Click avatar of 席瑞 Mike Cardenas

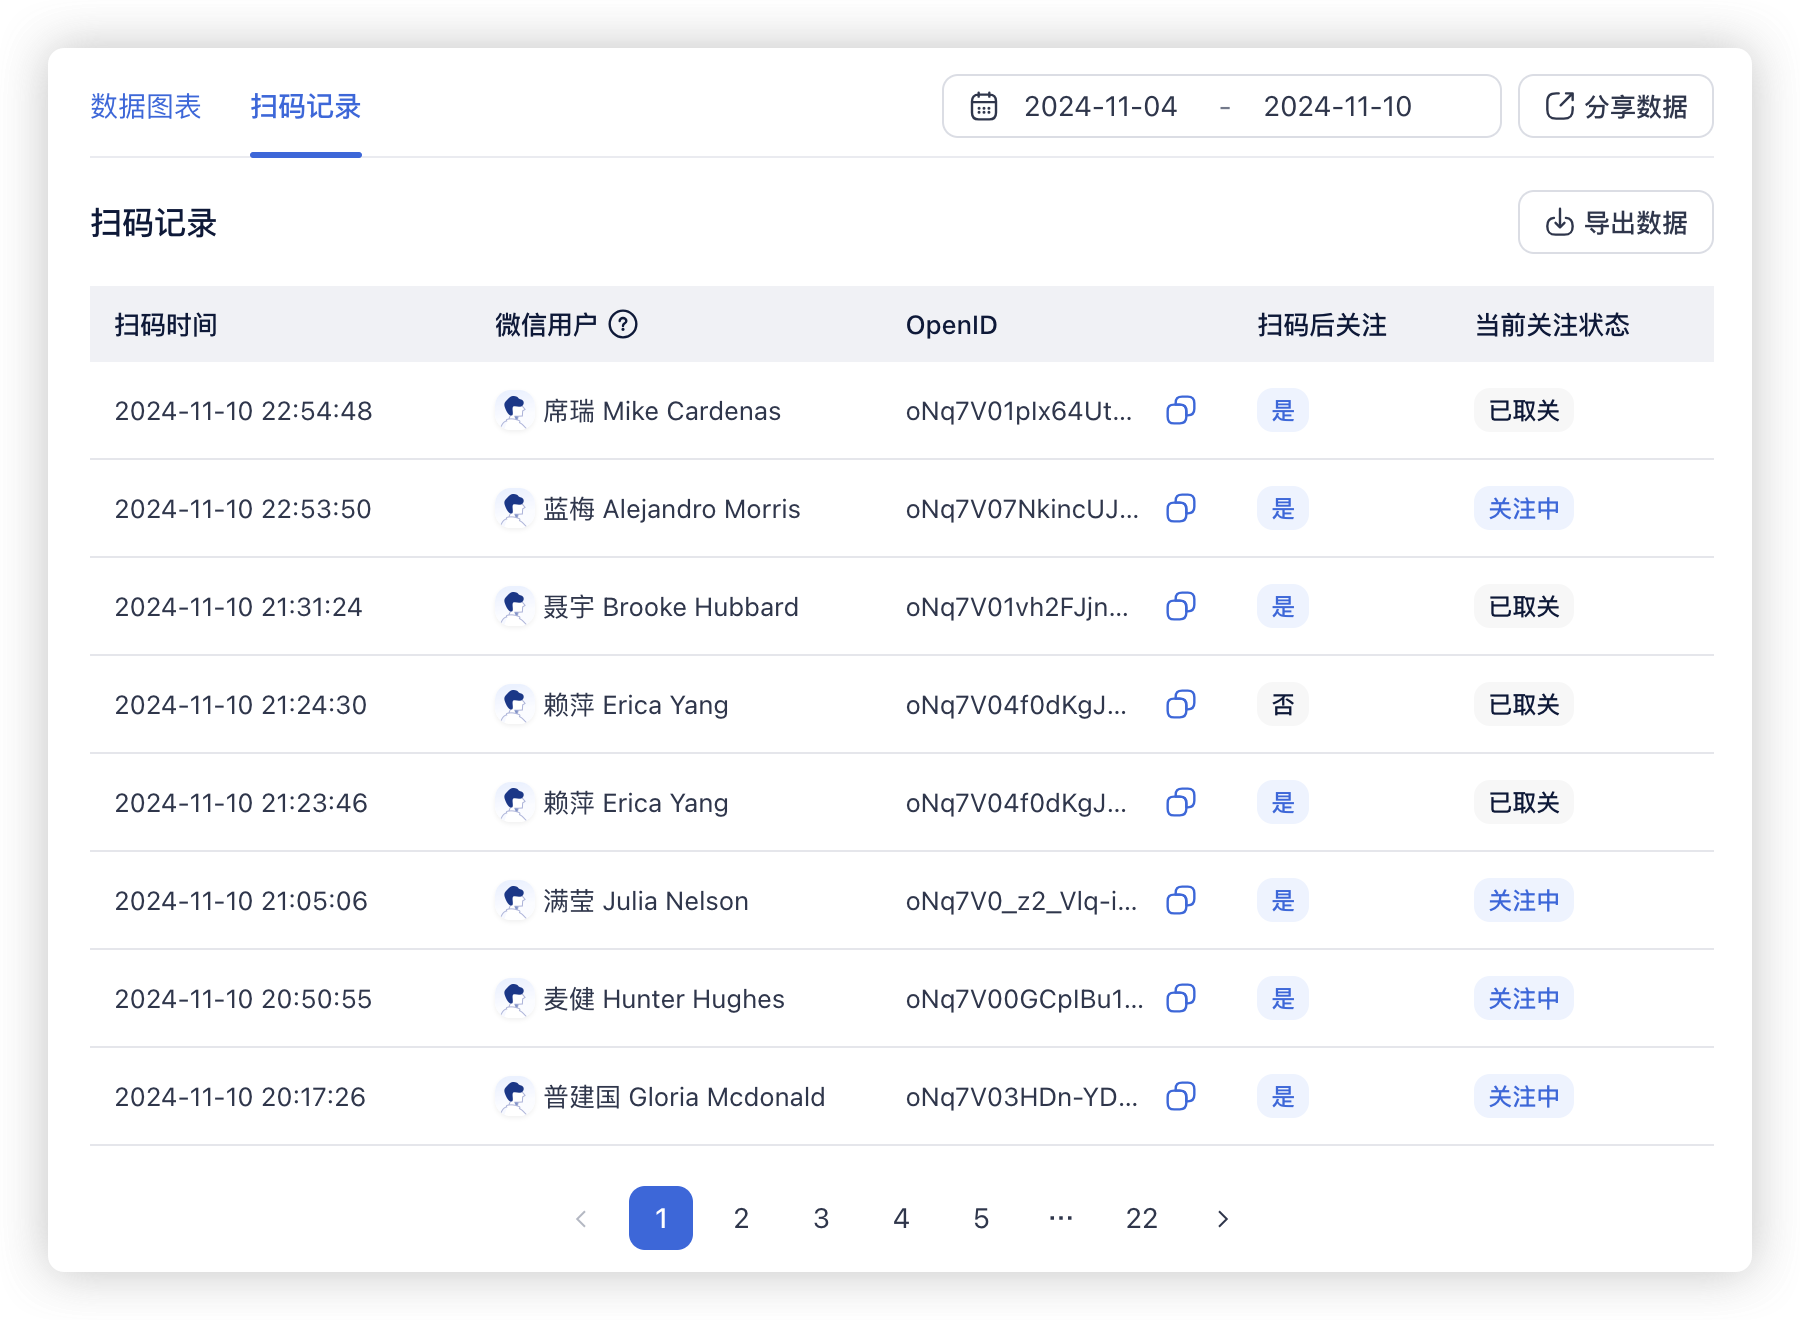click(514, 410)
